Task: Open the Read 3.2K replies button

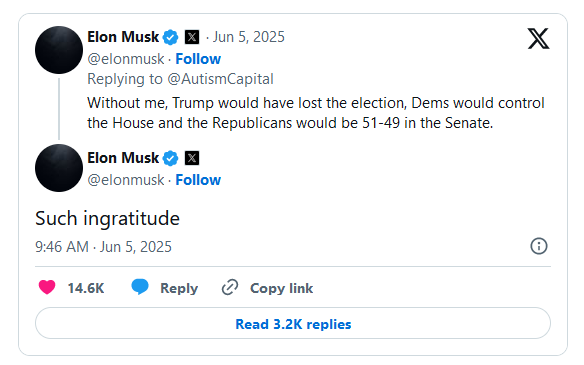Action: coord(293,323)
